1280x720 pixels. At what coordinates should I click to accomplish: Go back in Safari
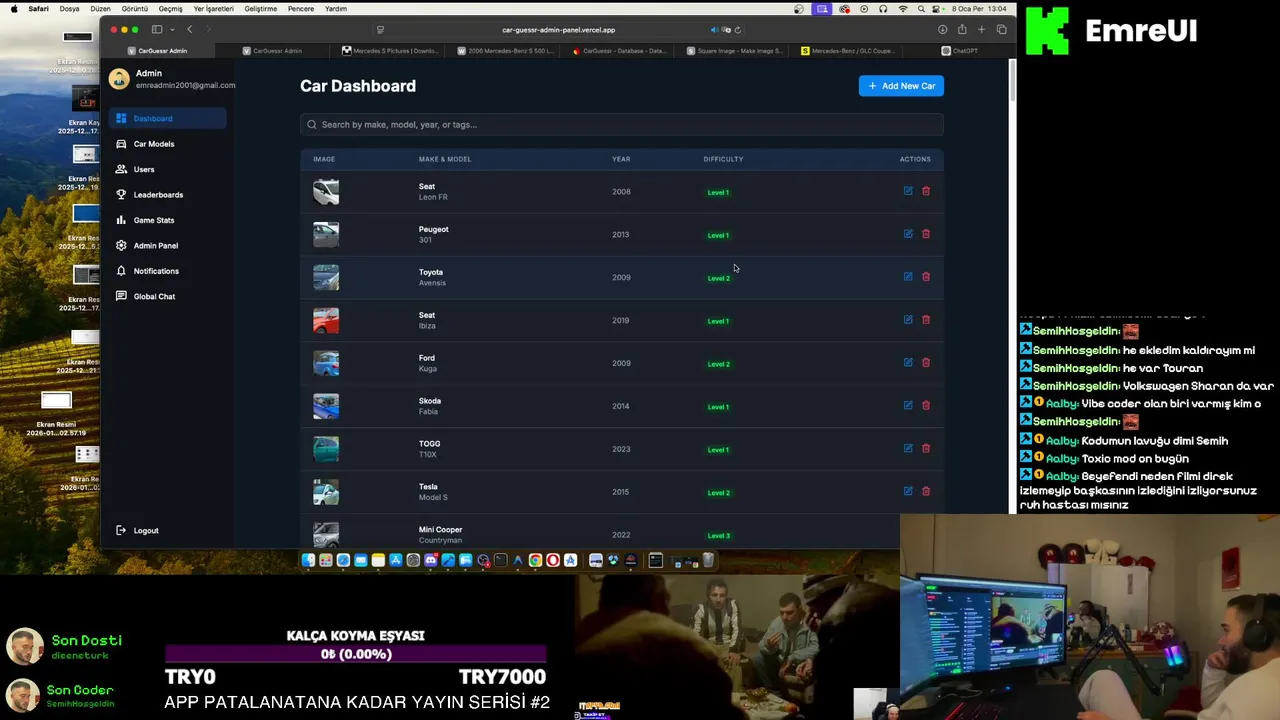190,30
